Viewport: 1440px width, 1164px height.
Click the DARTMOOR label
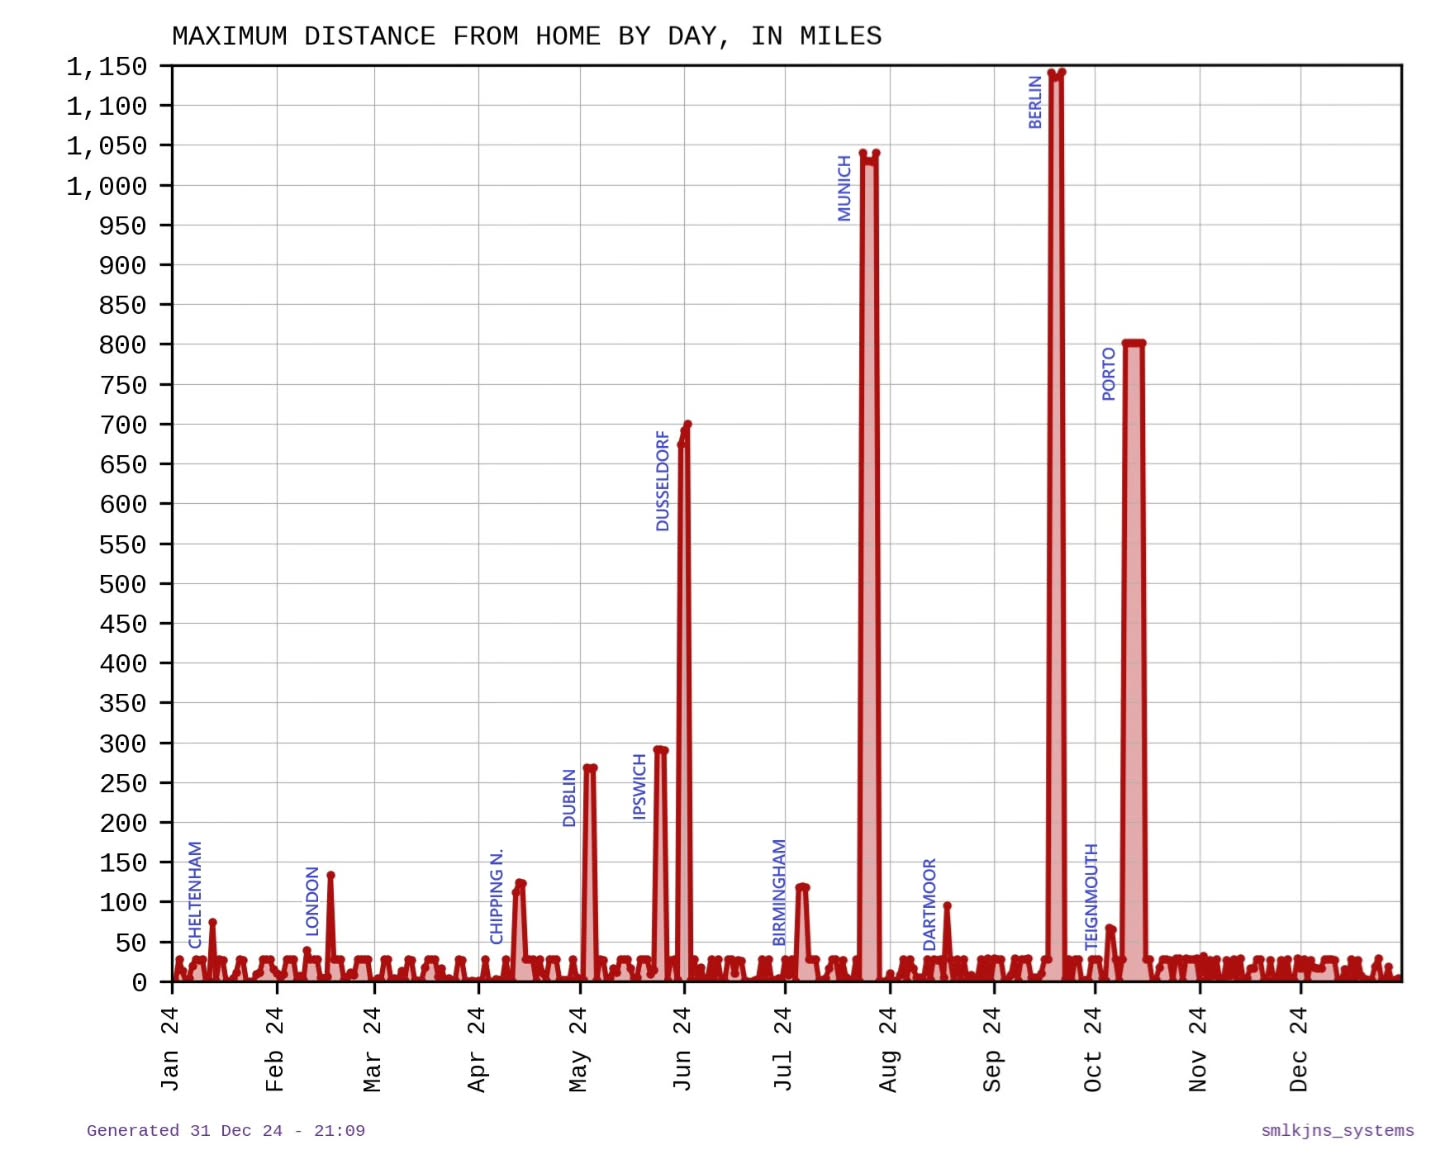[929, 904]
